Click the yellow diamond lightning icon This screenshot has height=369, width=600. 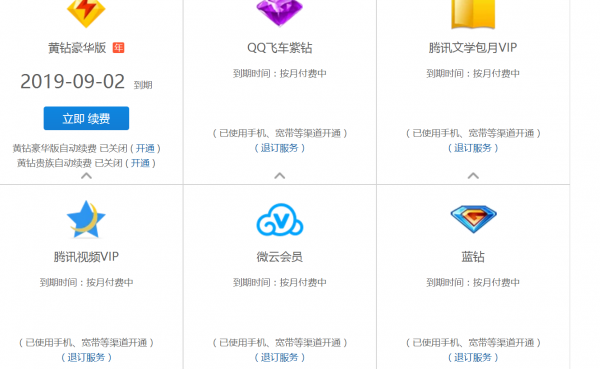86,13
